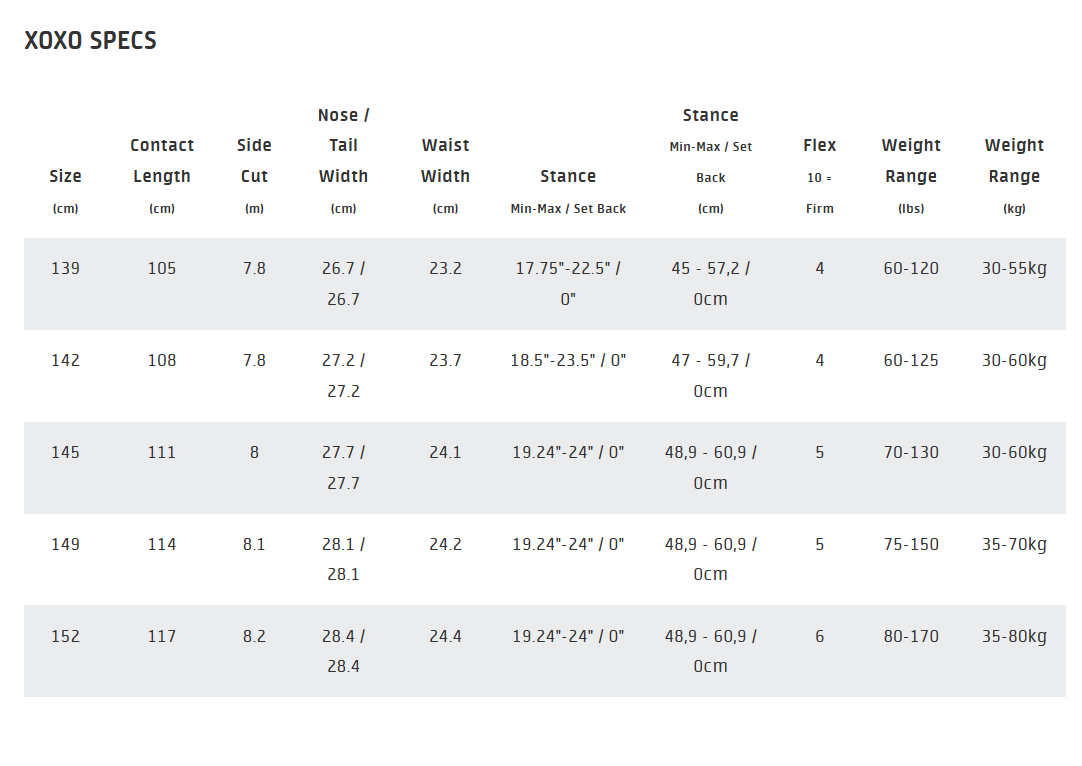The width and height of the screenshot is (1082, 766).
Task: Click the Nose / Tail Width header
Action: coord(343,146)
